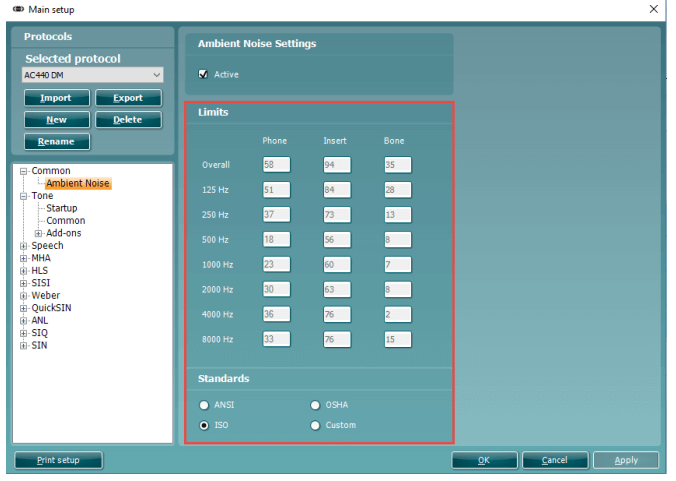The width and height of the screenshot is (676, 481).
Task: Select the ISO standard radio button
Action: pos(204,425)
